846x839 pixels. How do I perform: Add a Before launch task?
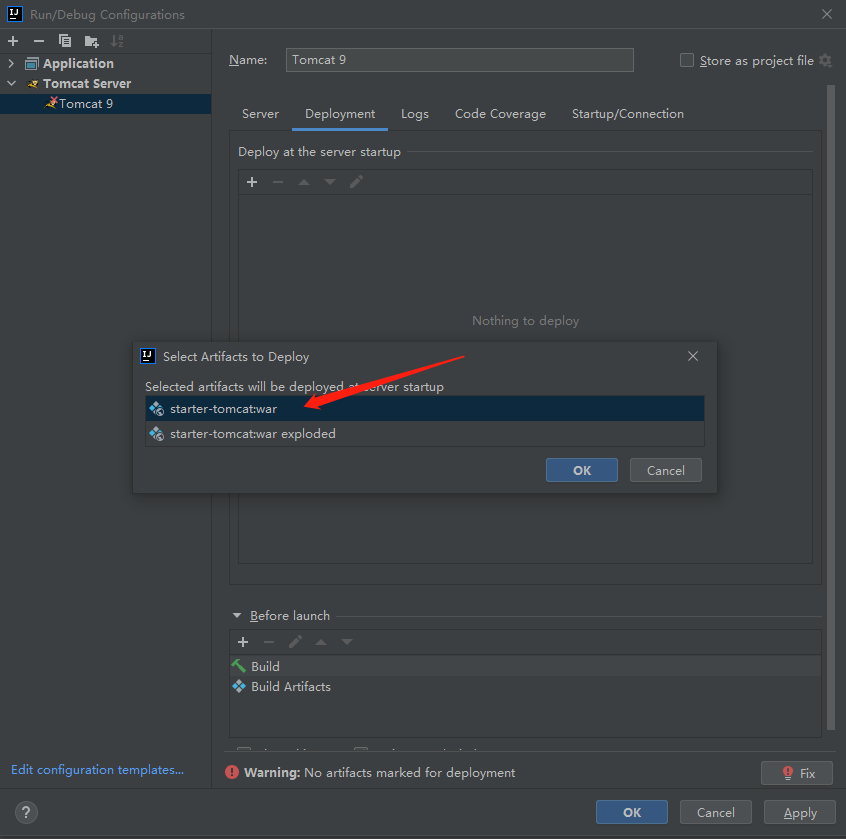pos(243,642)
